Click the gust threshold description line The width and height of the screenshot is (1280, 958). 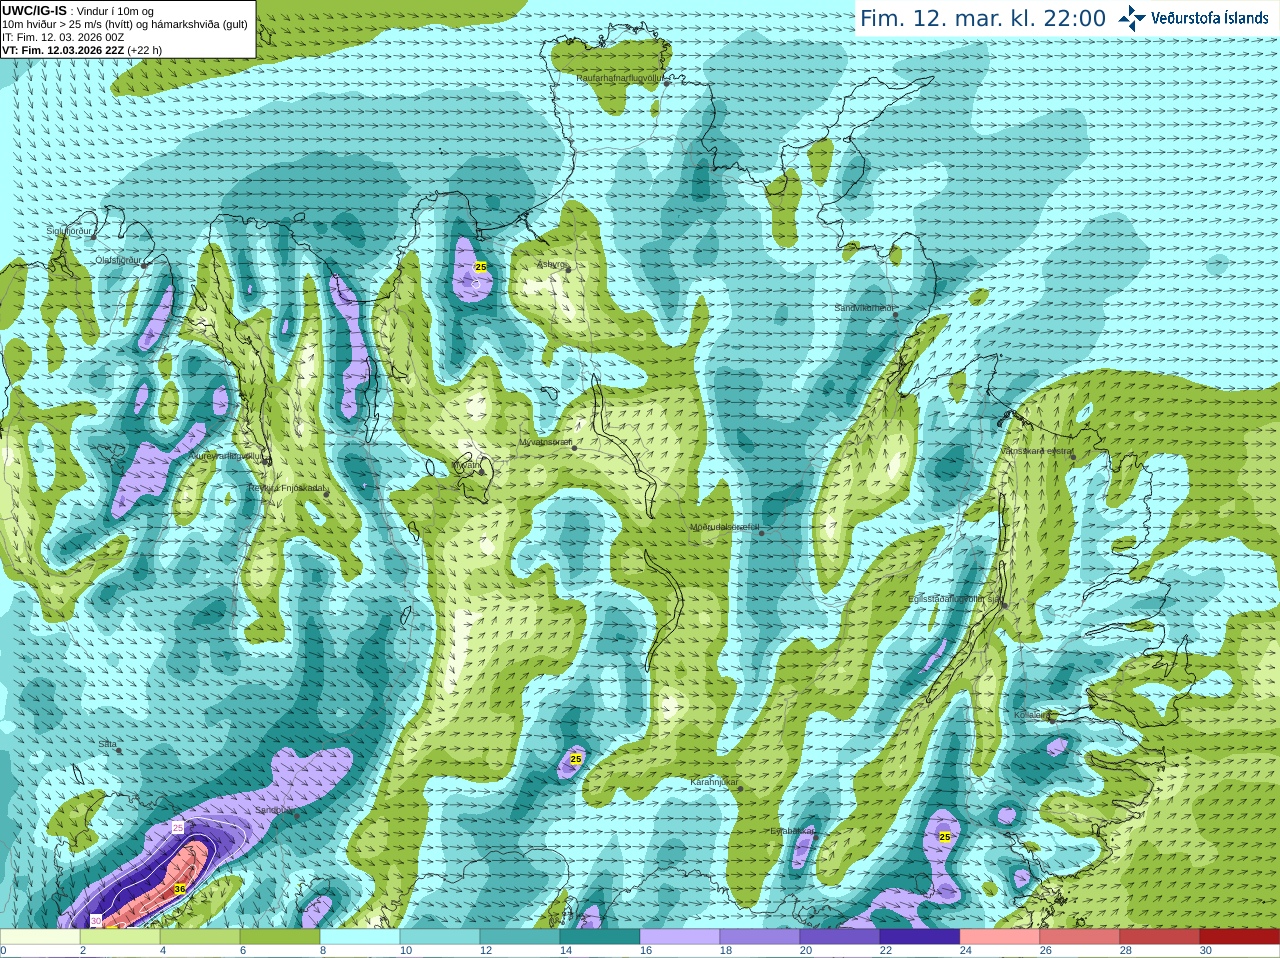point(125,24)
